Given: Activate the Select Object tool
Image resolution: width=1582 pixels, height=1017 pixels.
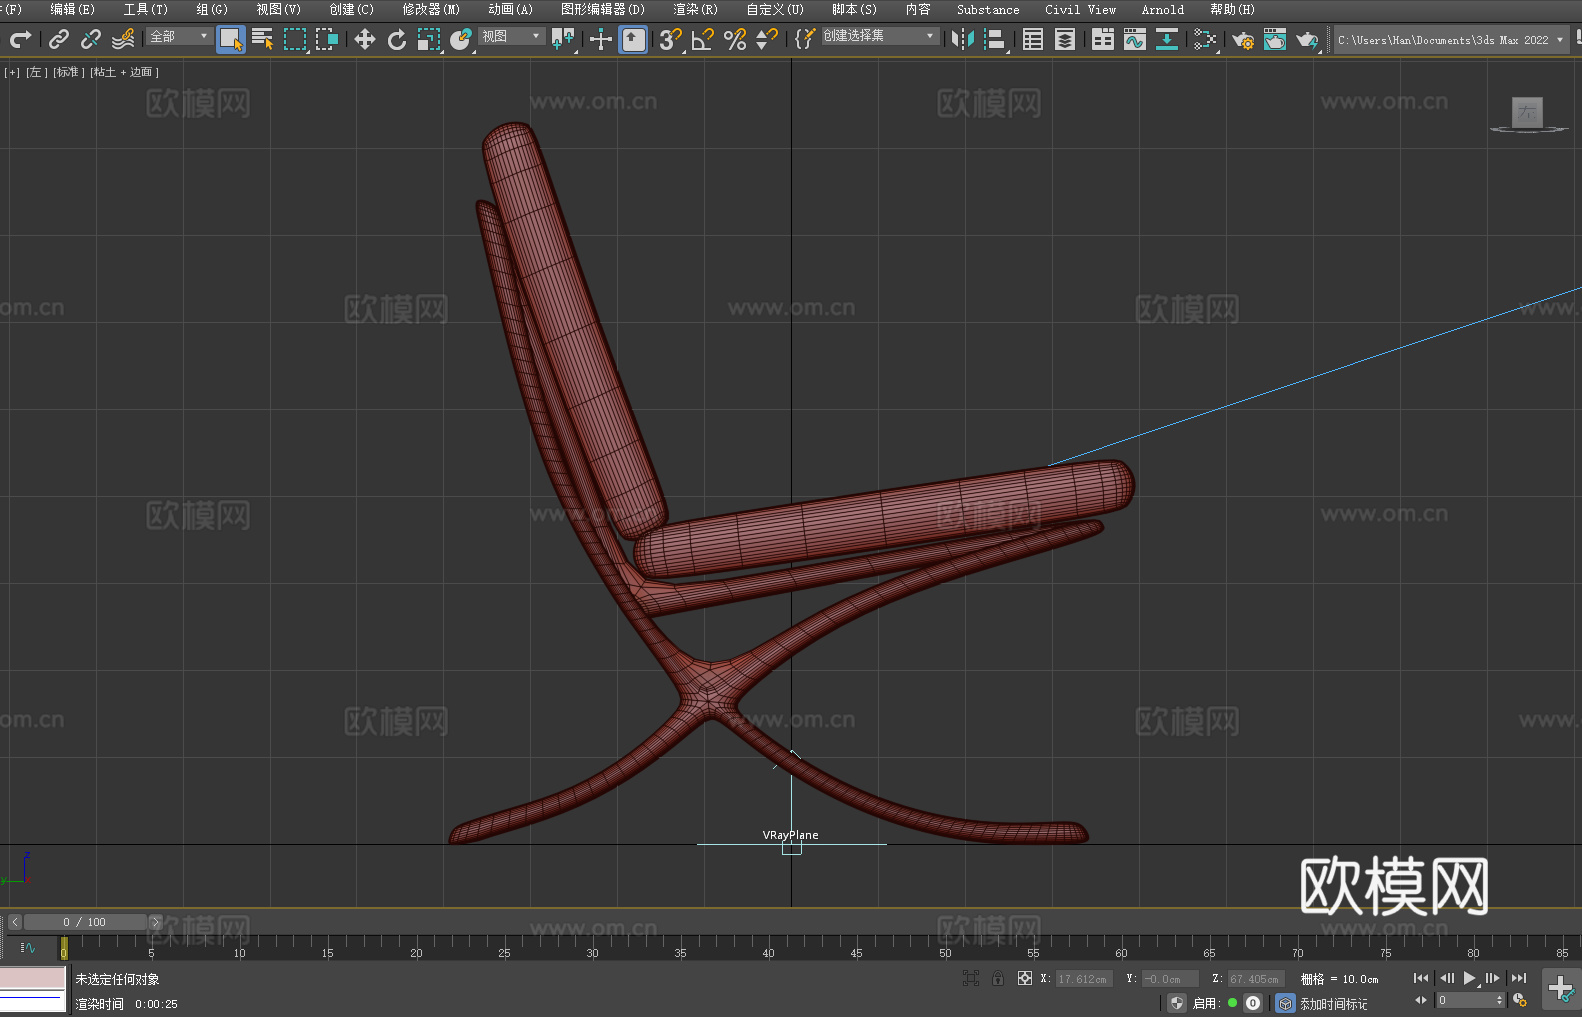Looking at the screenshot, I should point(231,39).
